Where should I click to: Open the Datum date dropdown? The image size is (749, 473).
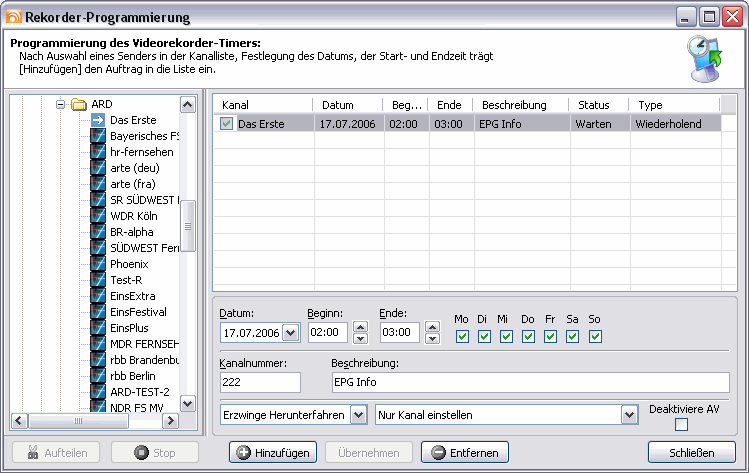[x=290, y=332]
